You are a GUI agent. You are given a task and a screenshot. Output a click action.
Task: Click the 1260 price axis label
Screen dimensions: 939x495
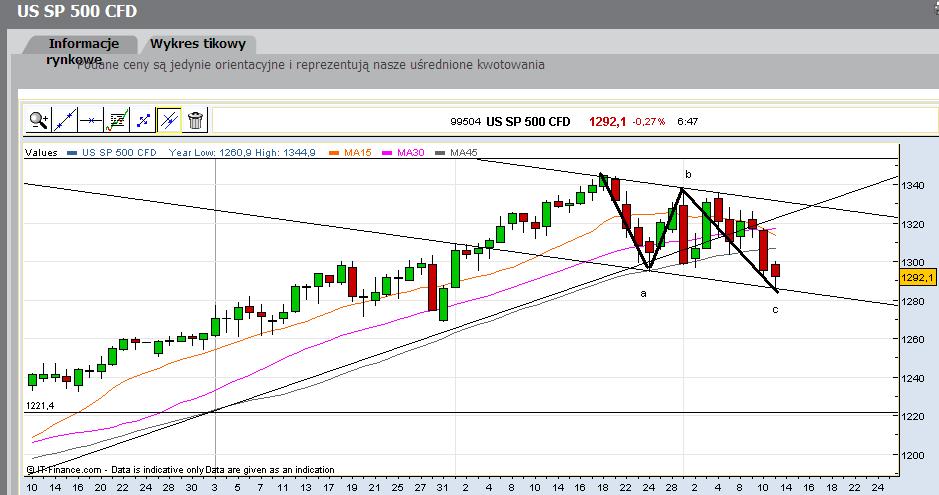click(914, 339)
